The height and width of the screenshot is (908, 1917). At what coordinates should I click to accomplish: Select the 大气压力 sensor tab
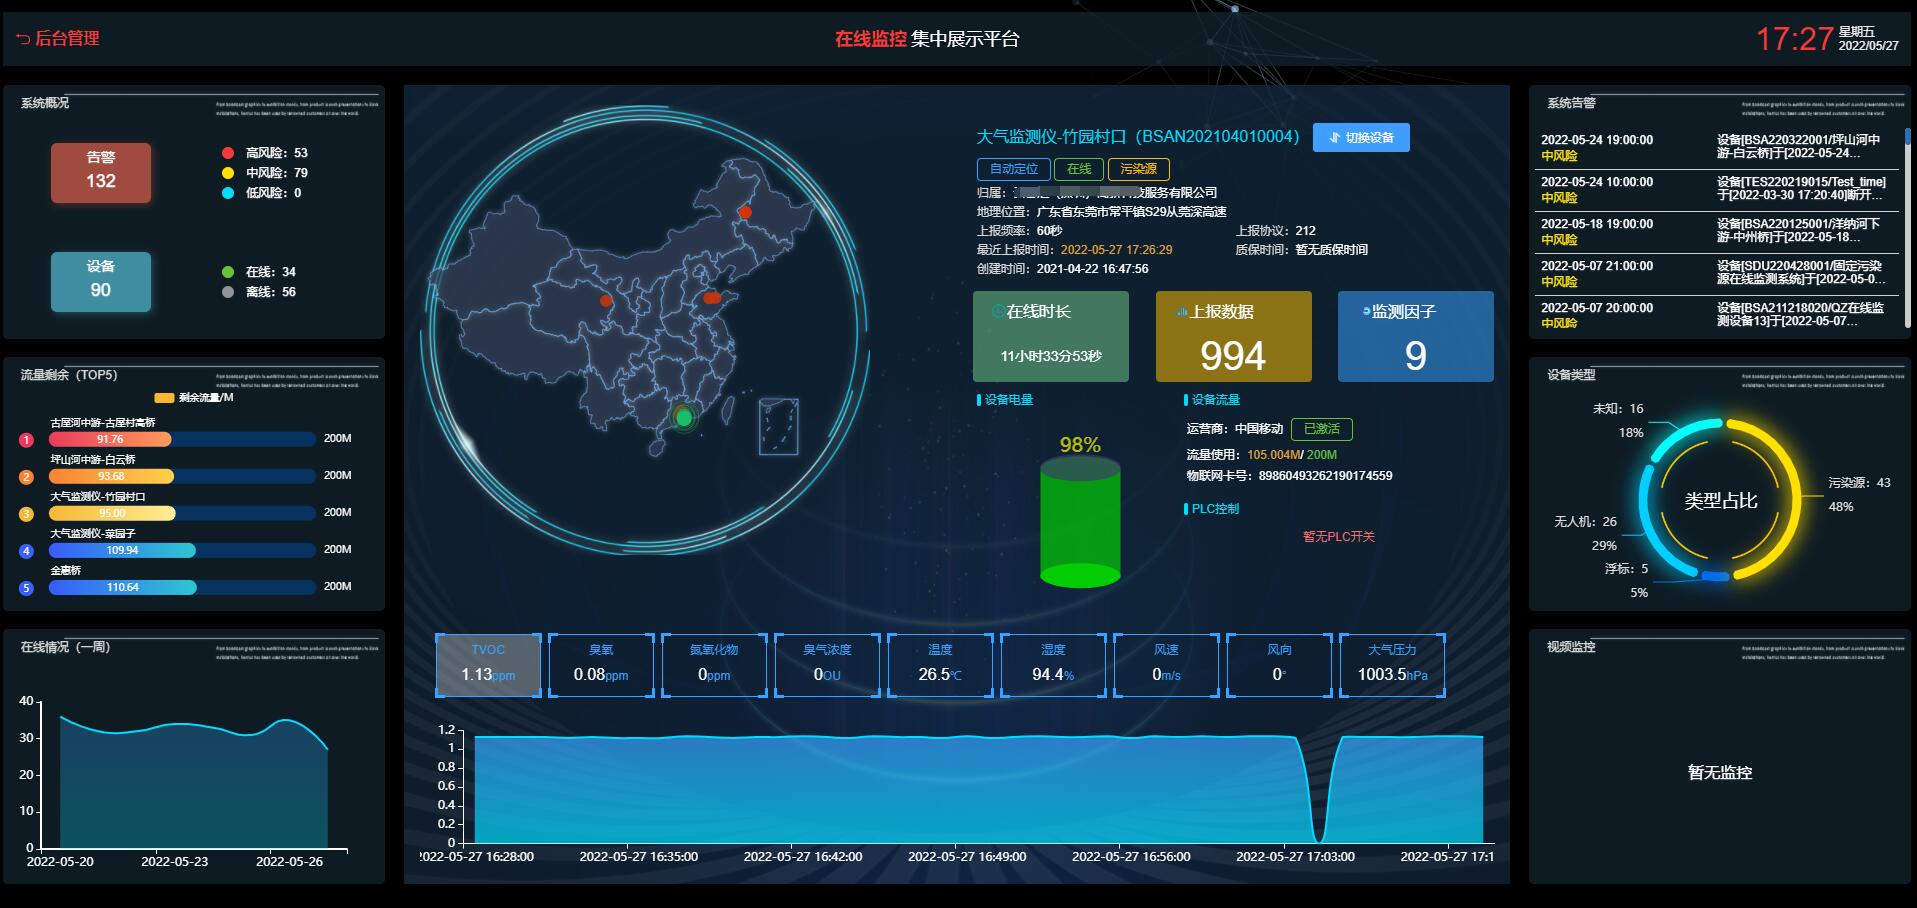coord(1392,665)
